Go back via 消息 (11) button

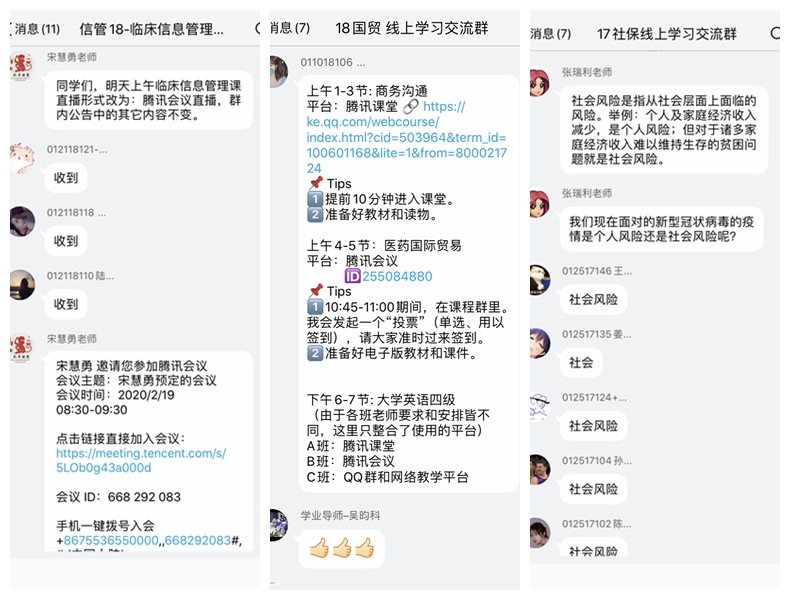[x=35, y=29]
